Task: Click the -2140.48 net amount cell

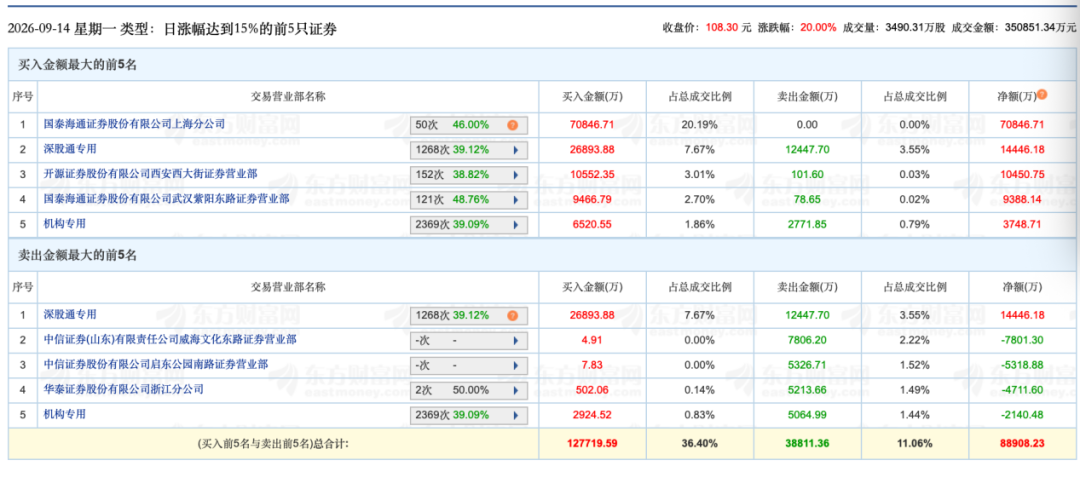Action: (1022, 414)
